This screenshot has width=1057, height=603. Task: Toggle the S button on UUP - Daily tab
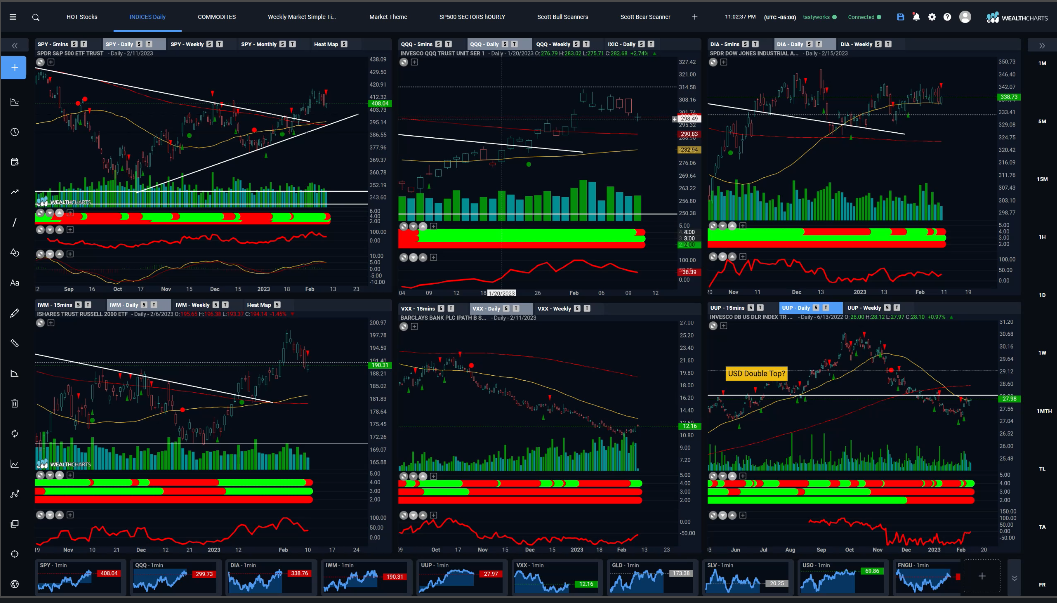click(817, 308)
